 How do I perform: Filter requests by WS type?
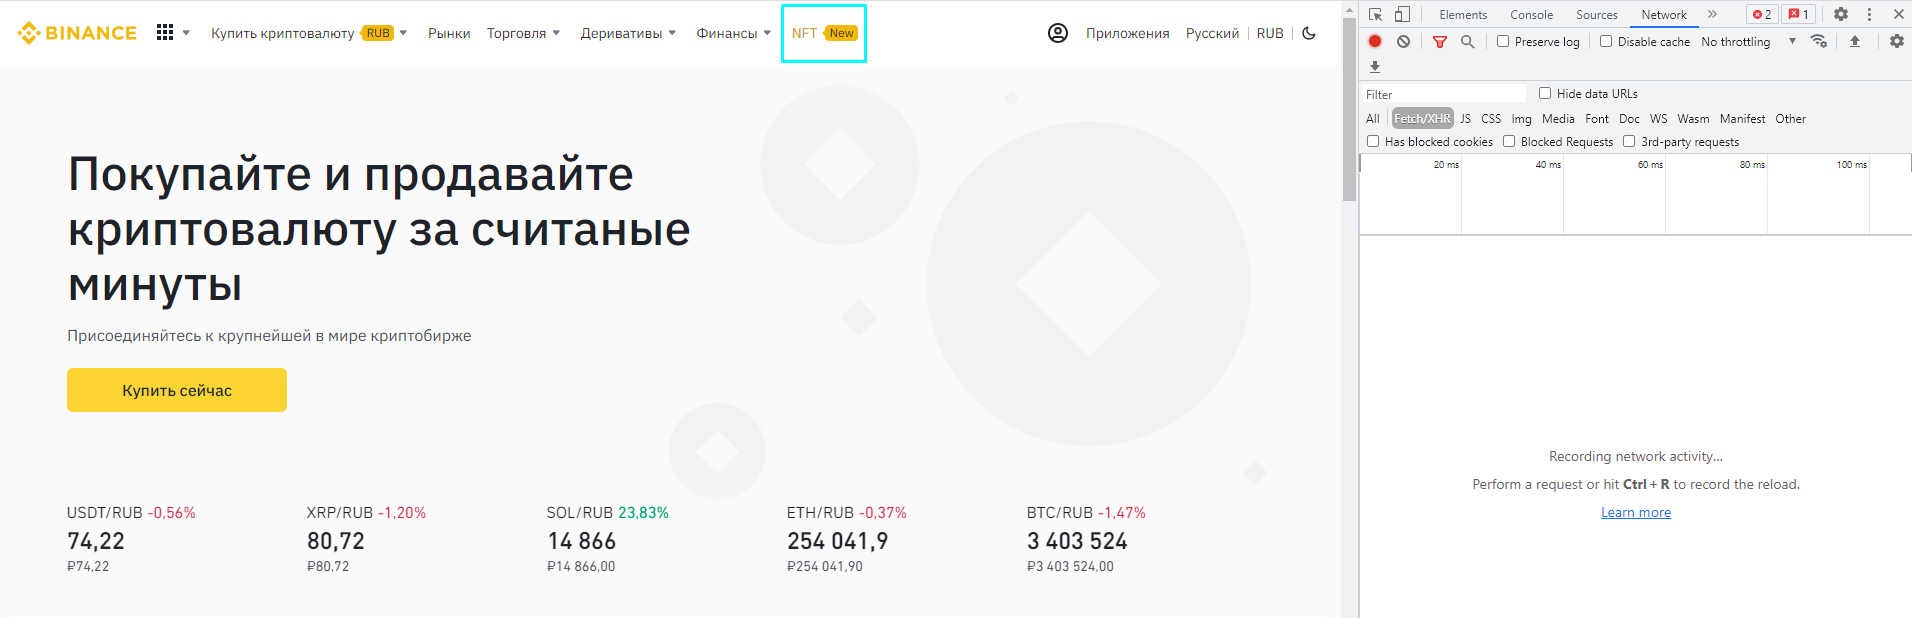1658,118
